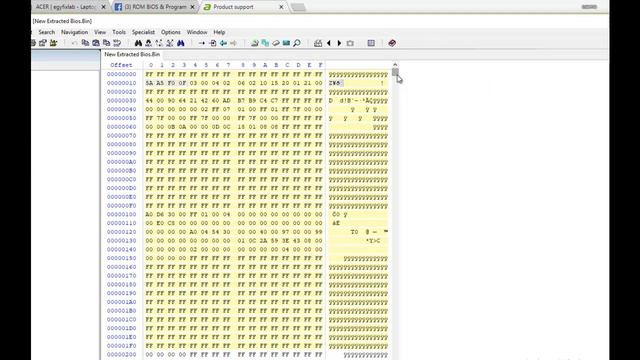640x360 pixels.
Task: Click the scrollbar up arrow of hex view
Action: click(395, 64)
